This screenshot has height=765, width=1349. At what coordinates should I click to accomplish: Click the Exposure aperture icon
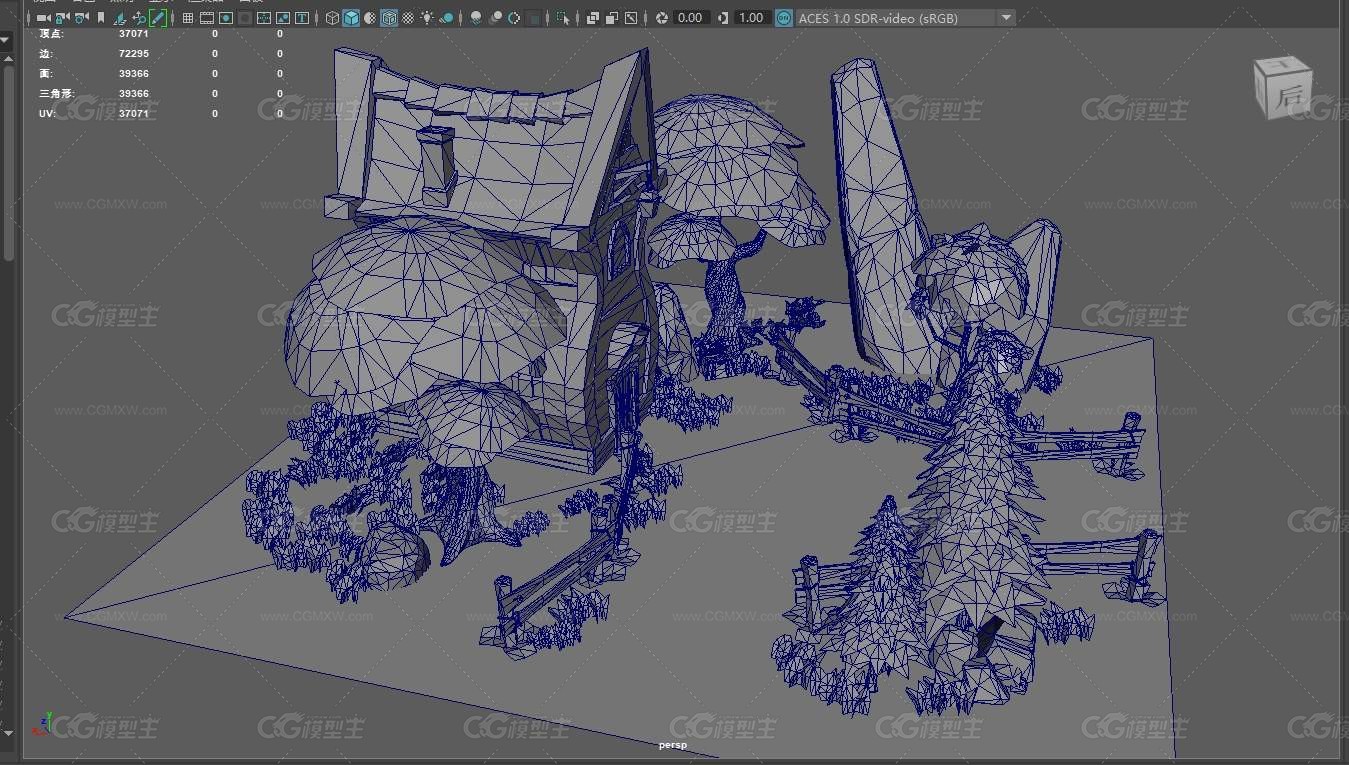[661, 18]
